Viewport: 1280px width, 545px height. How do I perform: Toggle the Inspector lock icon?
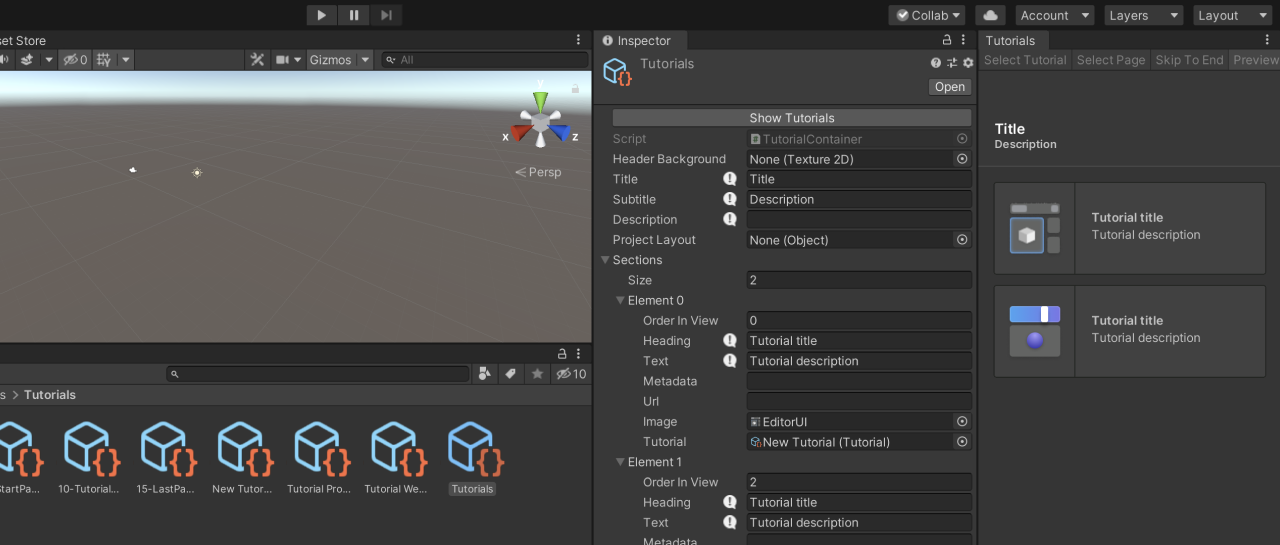pyautogui.click(x=947, y=40)
